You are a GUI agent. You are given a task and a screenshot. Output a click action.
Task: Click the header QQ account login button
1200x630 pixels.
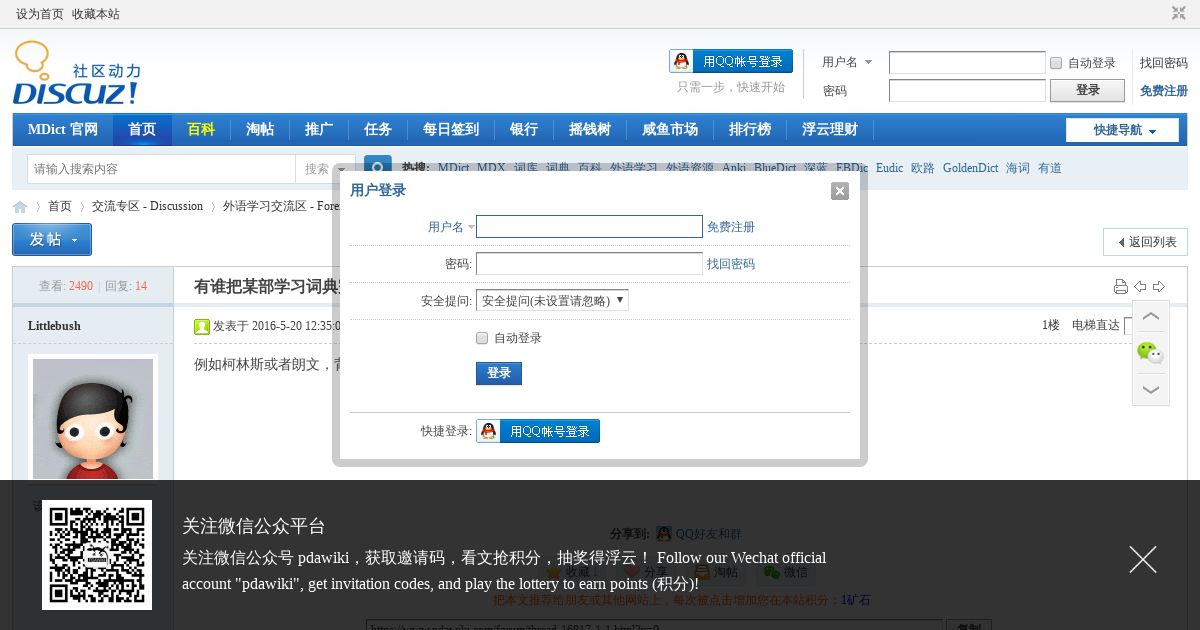click(731, 61)
